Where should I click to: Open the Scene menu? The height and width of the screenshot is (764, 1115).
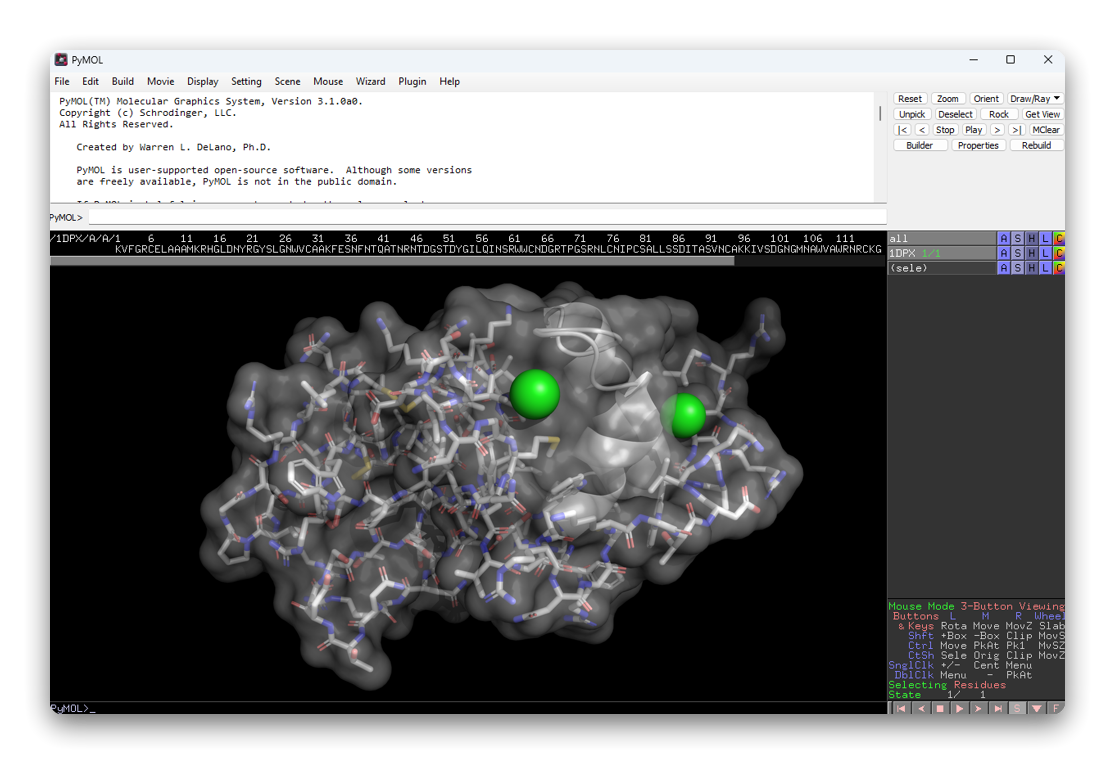(287, 82)
